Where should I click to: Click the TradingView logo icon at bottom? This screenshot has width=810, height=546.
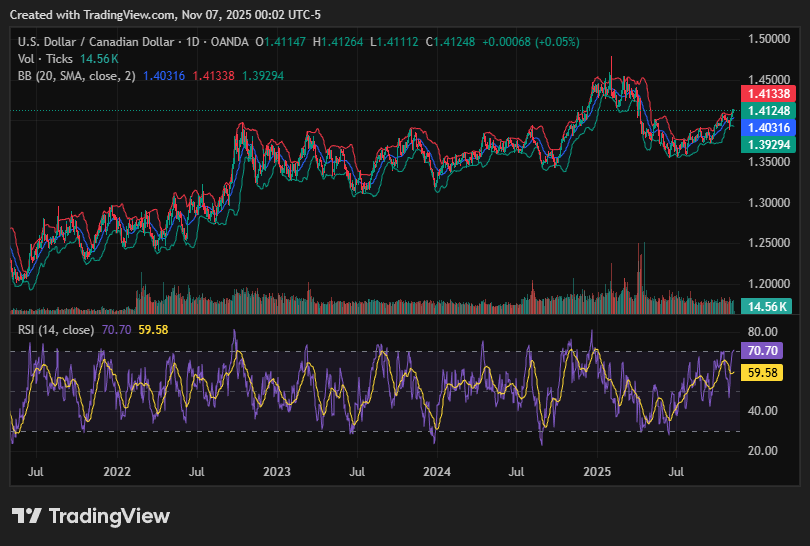[27, 516]
